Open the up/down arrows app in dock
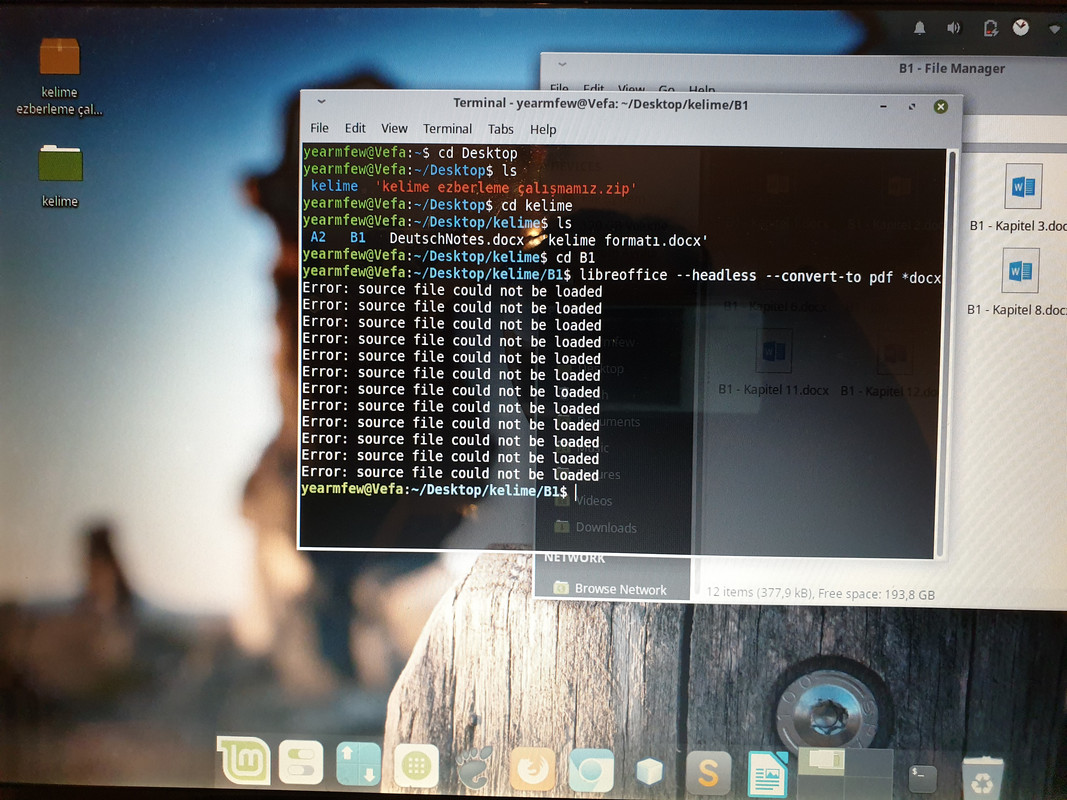1067x800 pixels. coord(358,763)
